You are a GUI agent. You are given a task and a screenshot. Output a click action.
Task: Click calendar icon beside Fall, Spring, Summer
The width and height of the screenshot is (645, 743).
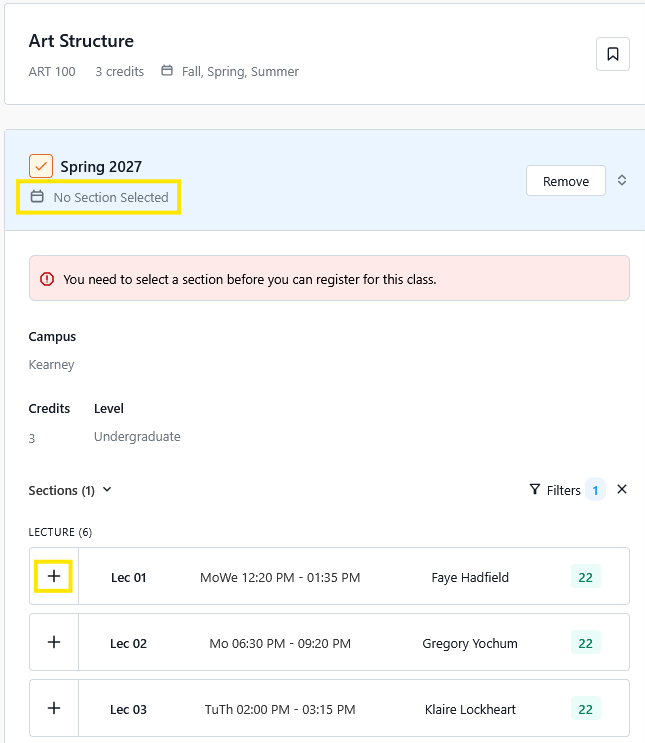(167, 71)
